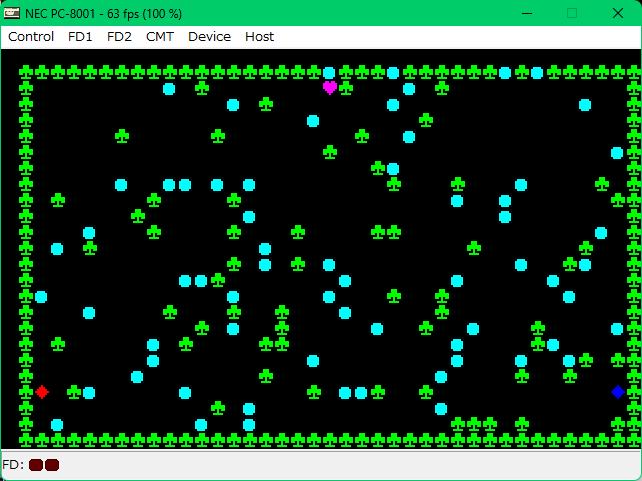Close the NEC PC-8001 emulator window
This screenshot has width=642, height=481.
point(618,13)
